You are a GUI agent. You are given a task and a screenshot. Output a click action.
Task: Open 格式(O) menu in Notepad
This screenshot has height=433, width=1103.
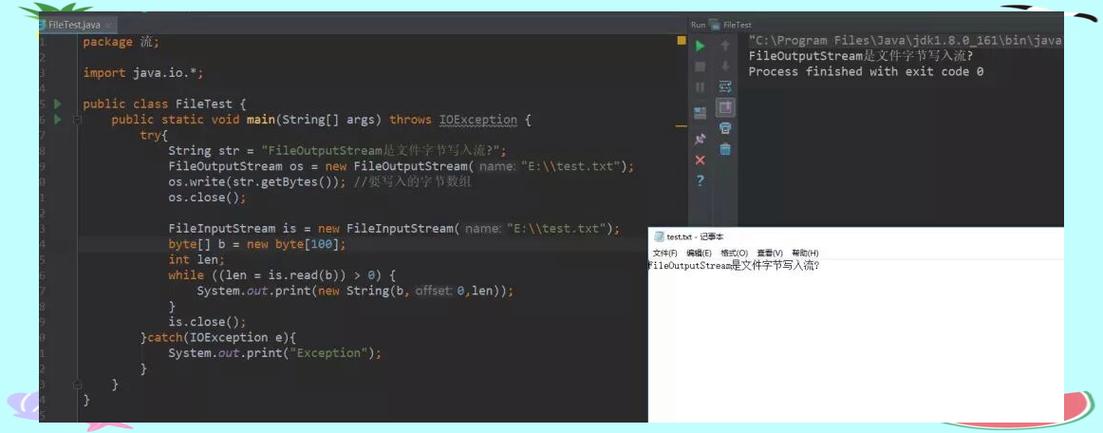tap(734, 253)
